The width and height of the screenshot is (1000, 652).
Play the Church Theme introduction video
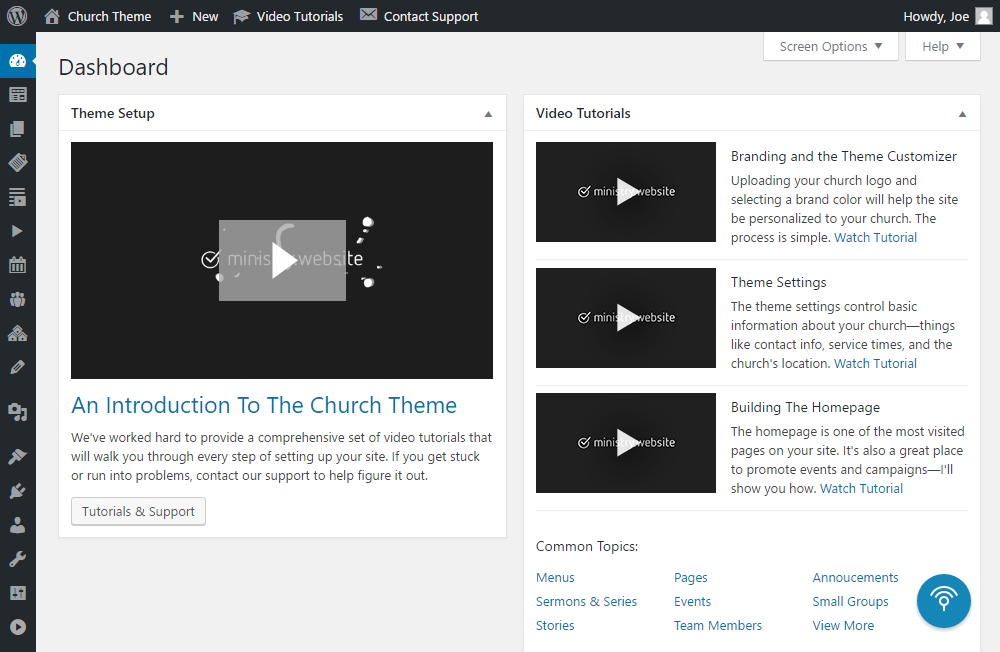click(x=282, y=260)
